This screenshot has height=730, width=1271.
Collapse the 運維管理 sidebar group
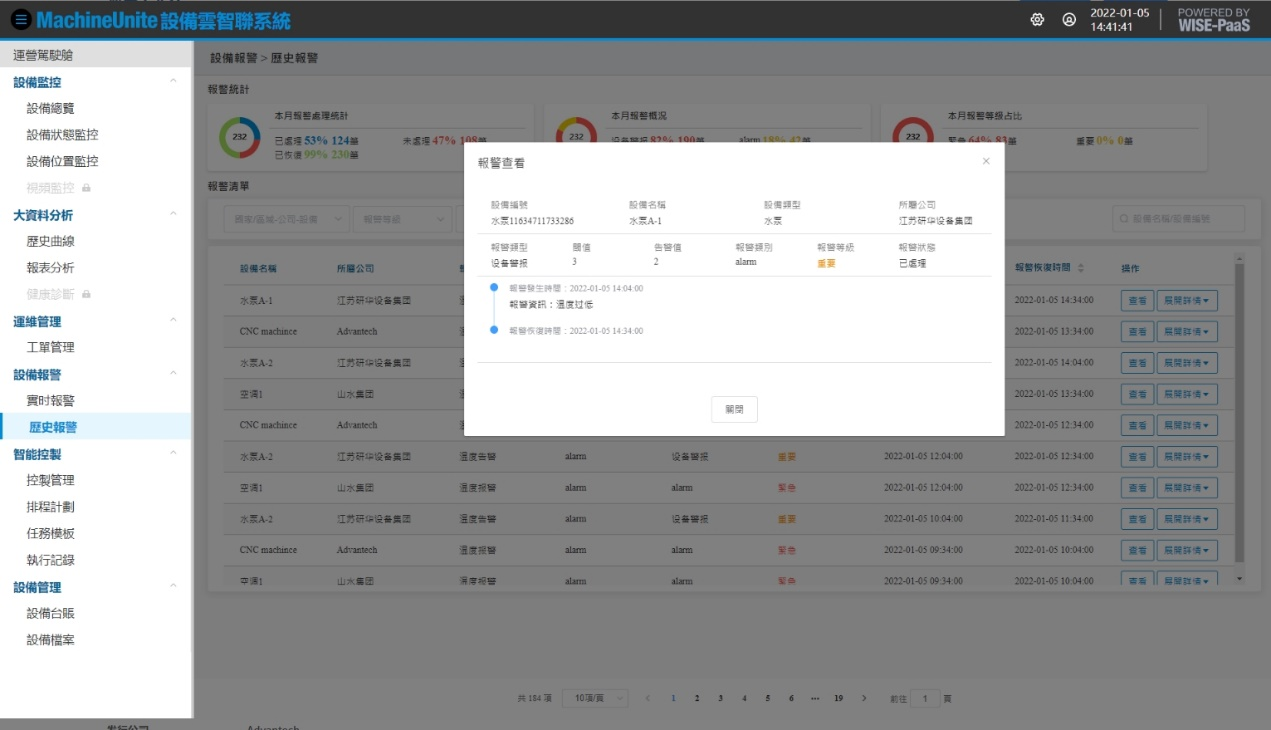(173, 321)
